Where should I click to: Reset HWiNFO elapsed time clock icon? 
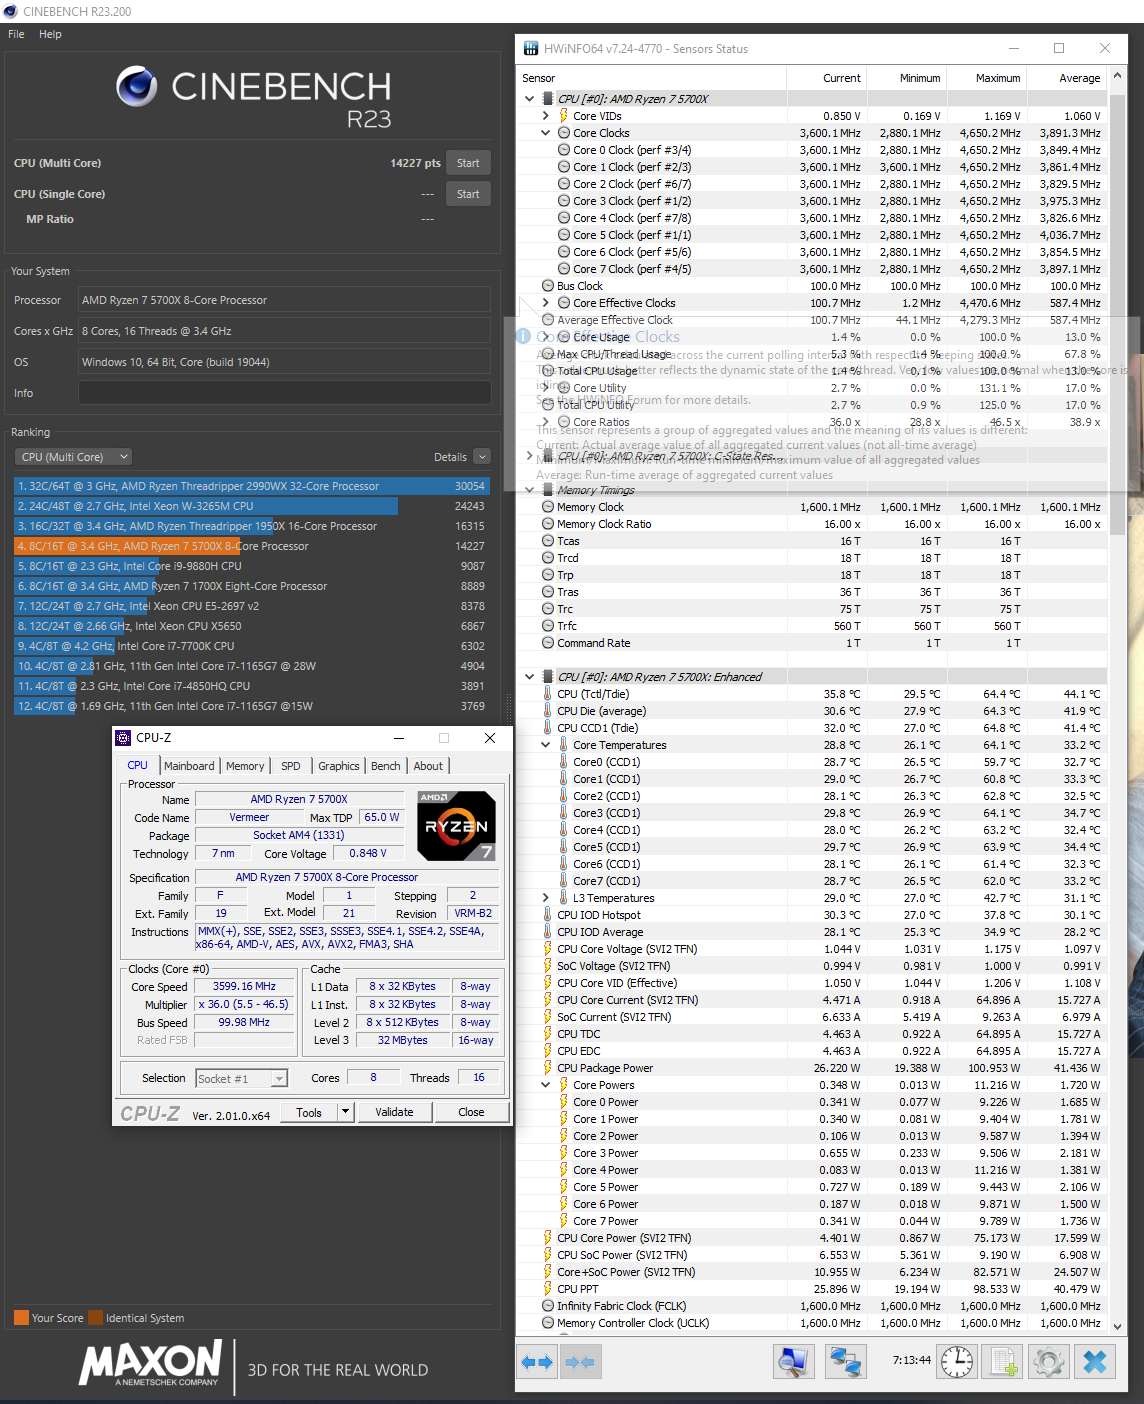pyautogui.click(x=957, y=1362)
